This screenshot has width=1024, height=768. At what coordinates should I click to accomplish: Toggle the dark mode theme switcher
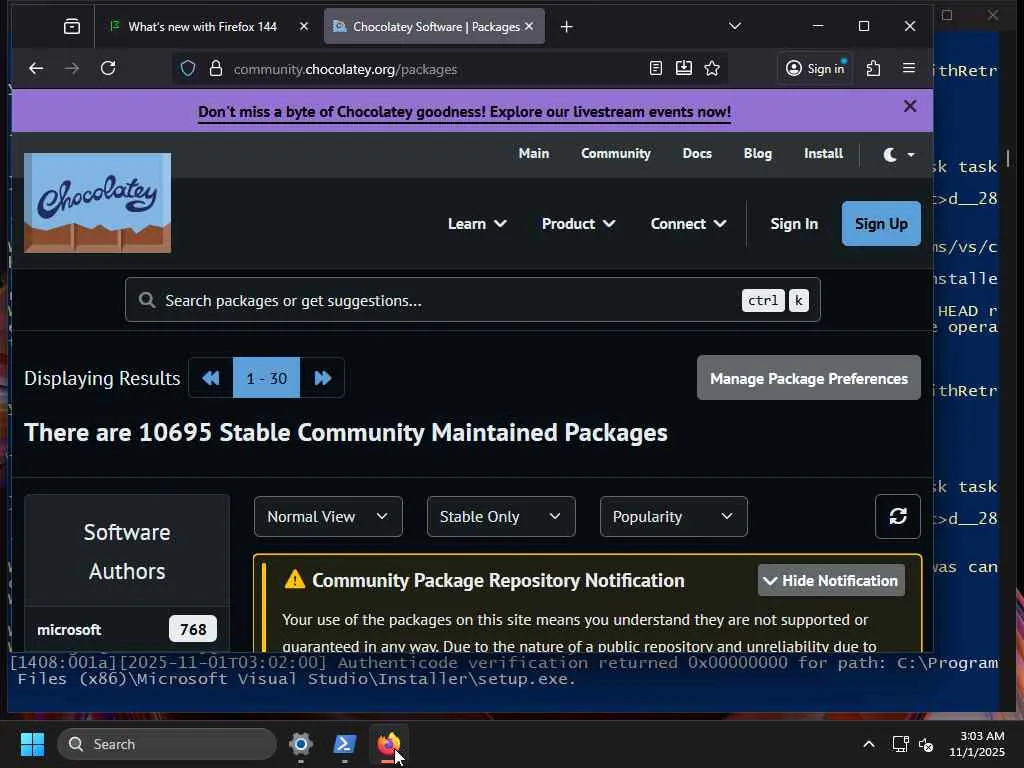pyautogui.click(x=898, y=155)
